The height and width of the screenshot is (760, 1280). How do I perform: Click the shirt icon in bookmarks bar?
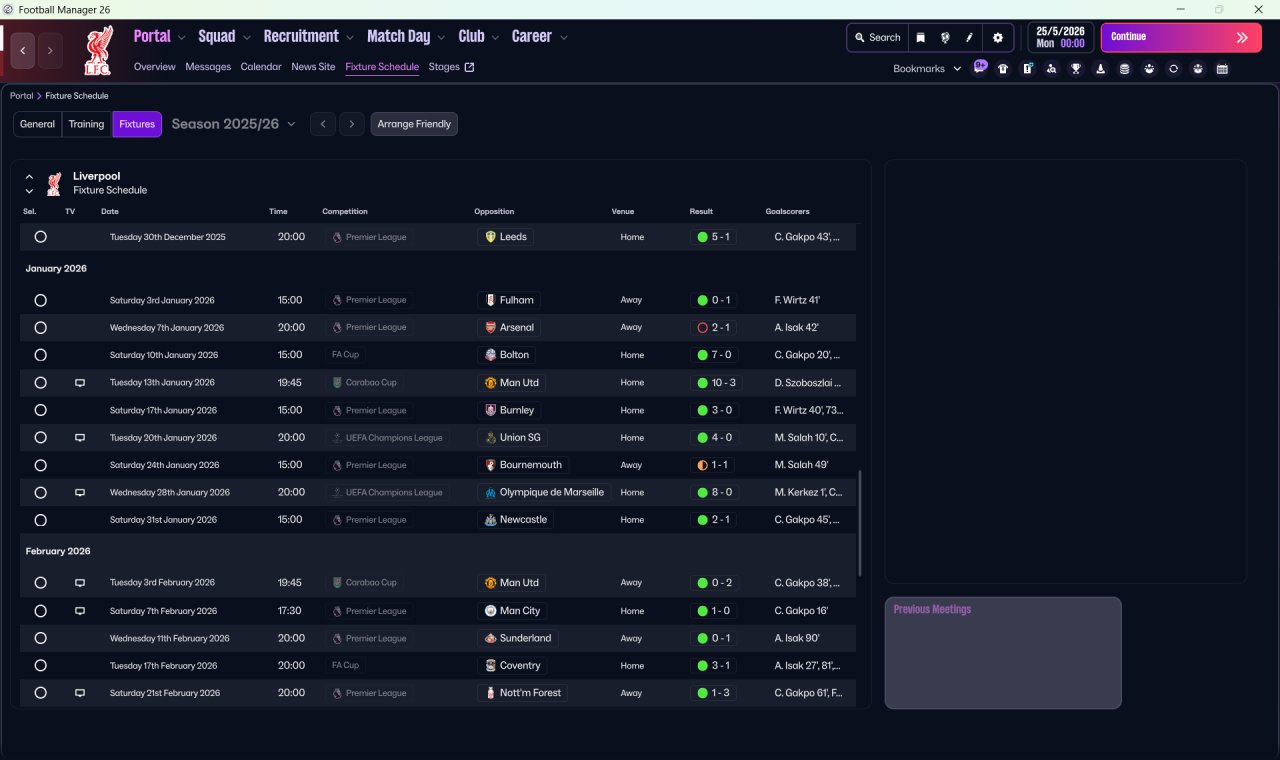[1003, 69]
